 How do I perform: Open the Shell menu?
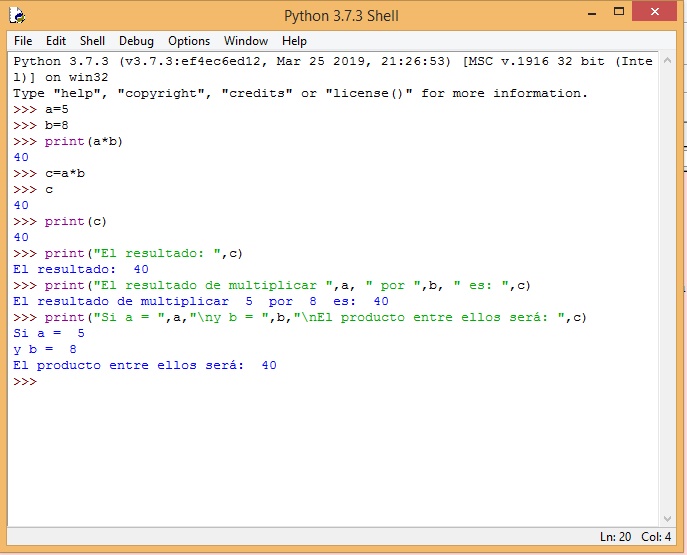coord(92,41)
